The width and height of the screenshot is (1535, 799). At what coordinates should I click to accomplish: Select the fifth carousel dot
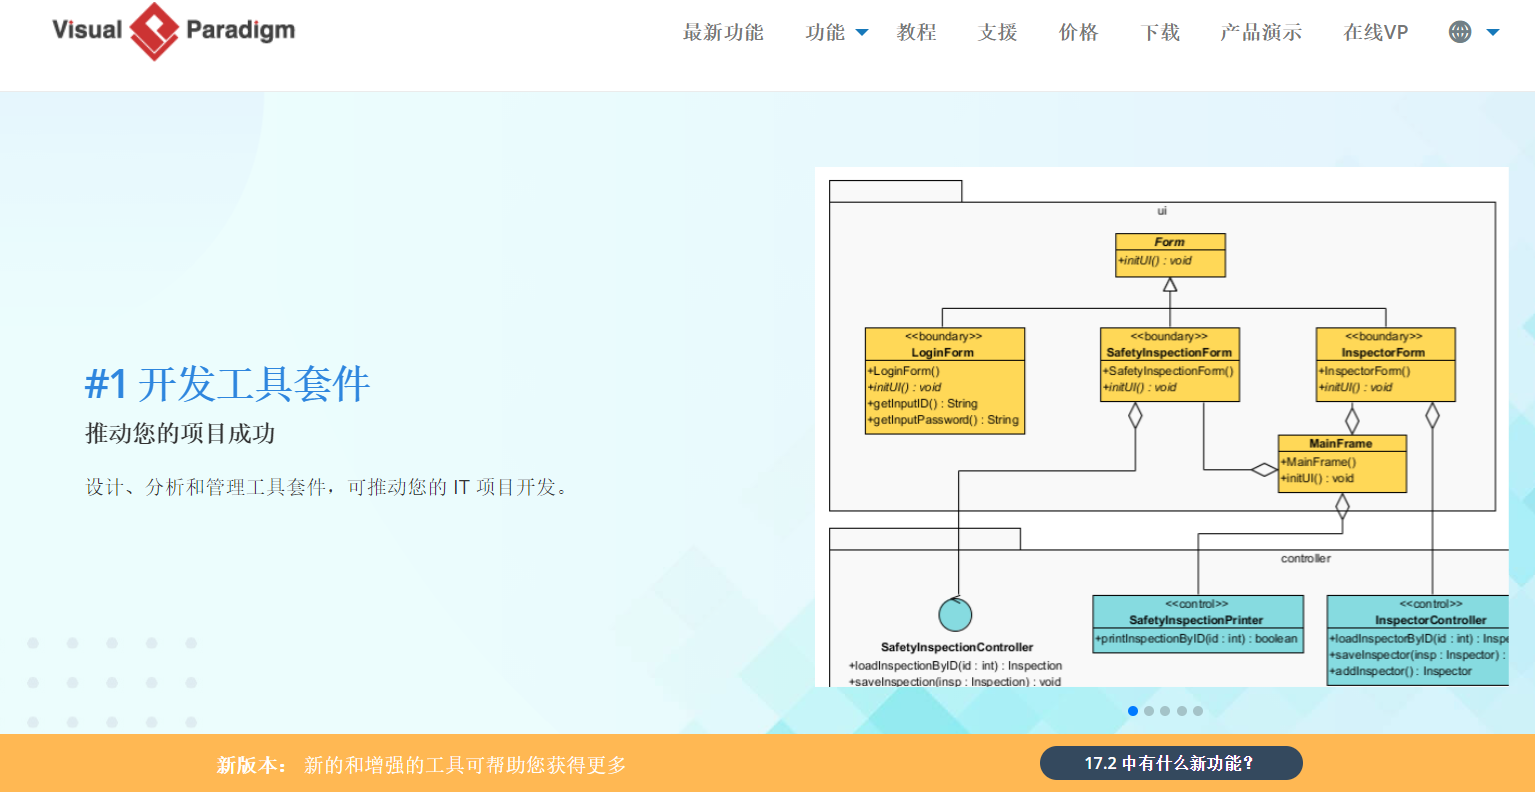[1198, 711]
